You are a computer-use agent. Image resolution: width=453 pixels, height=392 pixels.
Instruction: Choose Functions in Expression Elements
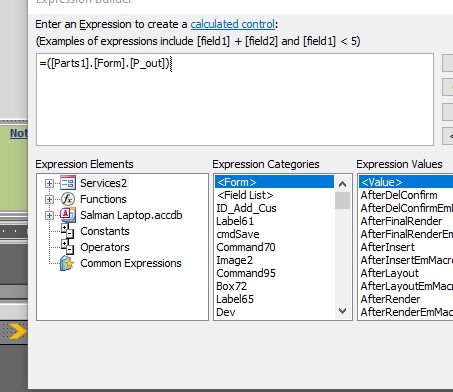click(x=103, y=199)
